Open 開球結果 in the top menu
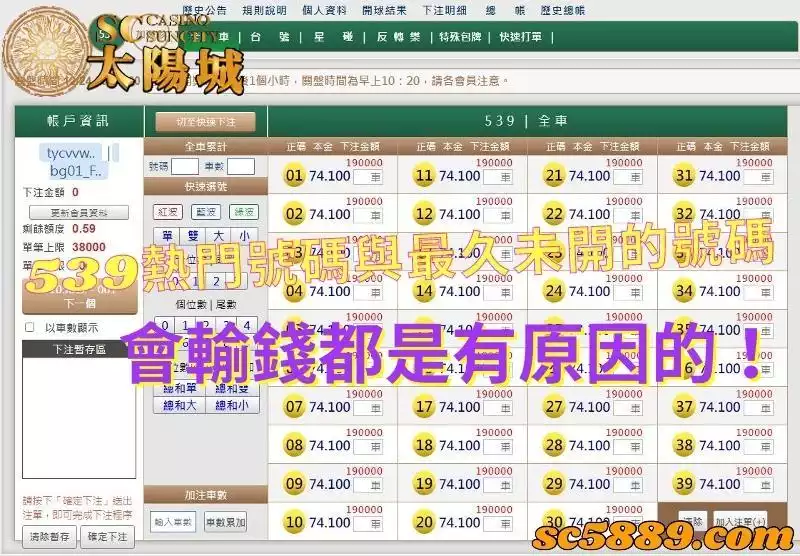The width and height of the screenshot is (800, 556). (384, 10)
